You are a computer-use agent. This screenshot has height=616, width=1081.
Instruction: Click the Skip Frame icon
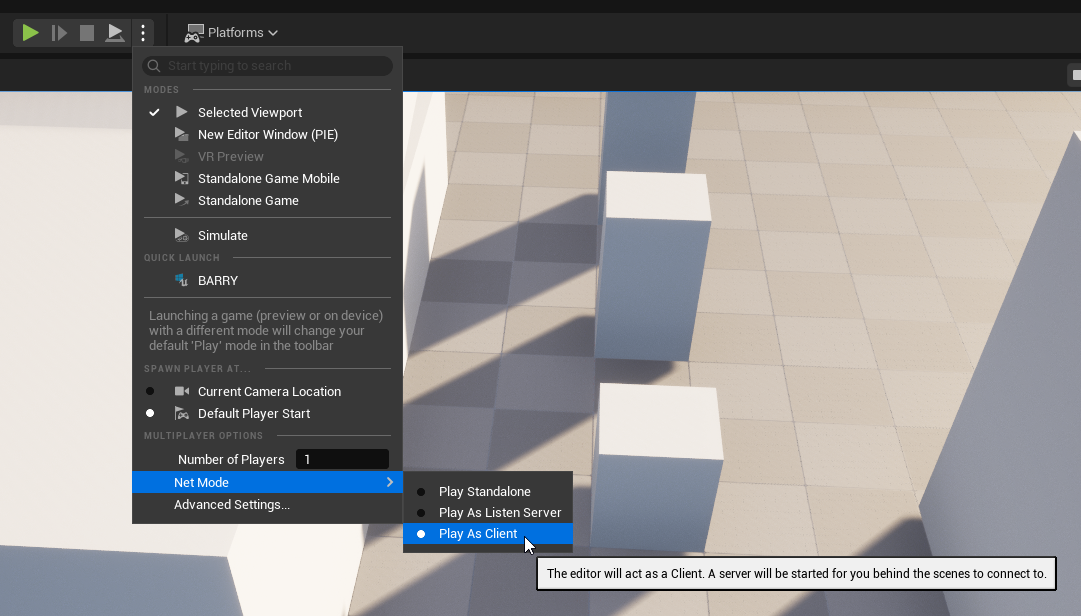(60, 33)
